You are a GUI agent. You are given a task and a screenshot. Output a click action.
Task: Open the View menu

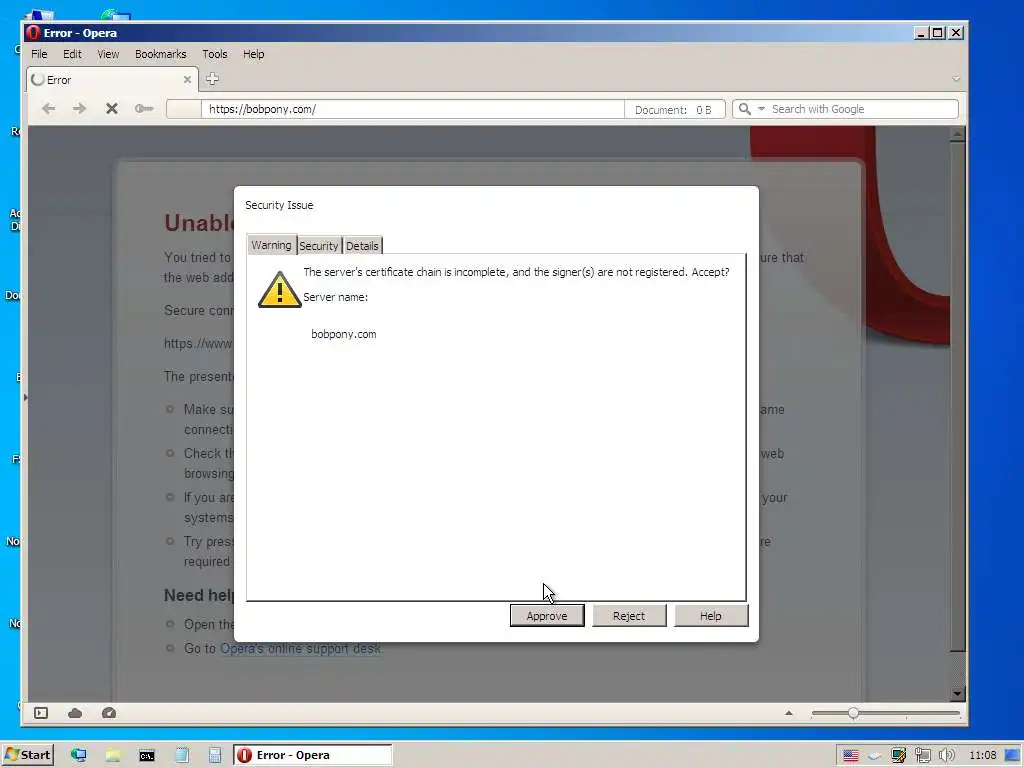coord(108,54)
